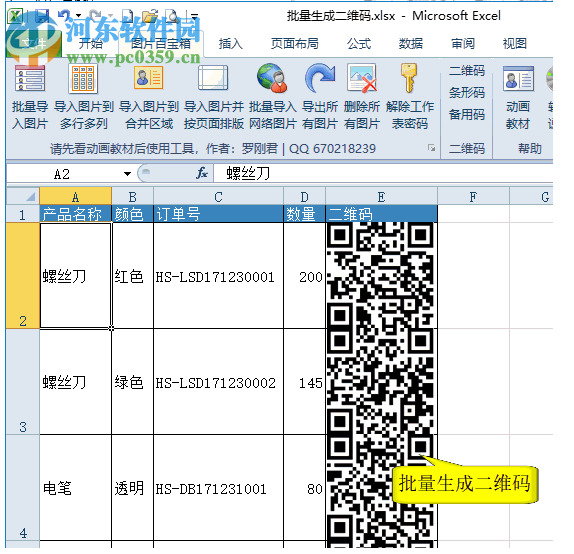The width and height of the screenshot is (574, 554).
Task: Switch to the 页面布局 tab
Action: click(294, 44)
